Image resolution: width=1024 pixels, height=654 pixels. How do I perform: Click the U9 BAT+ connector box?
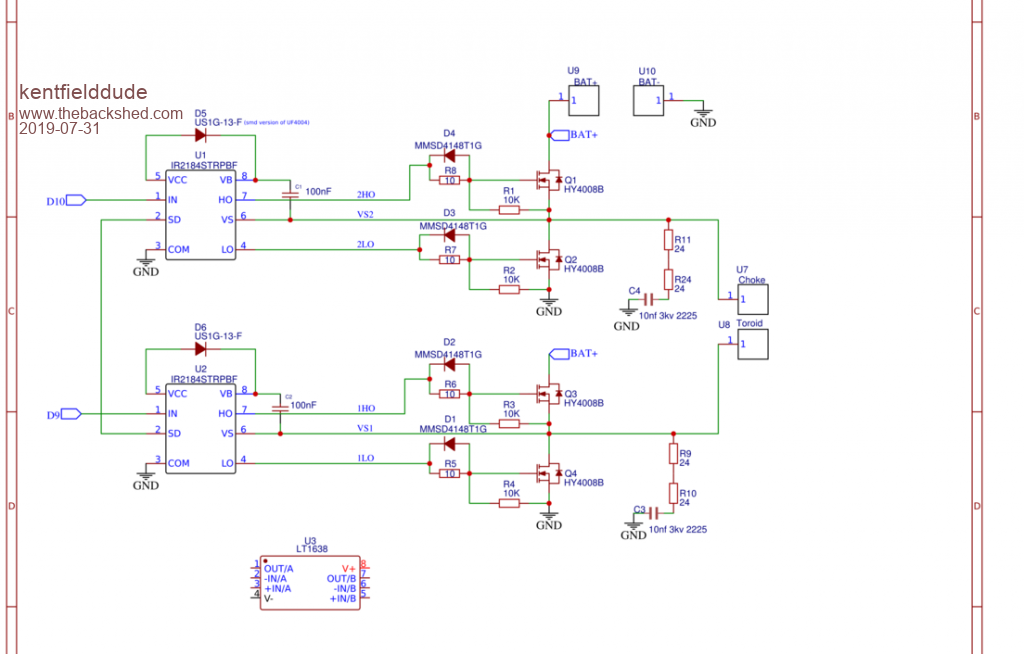coord(583,100)
